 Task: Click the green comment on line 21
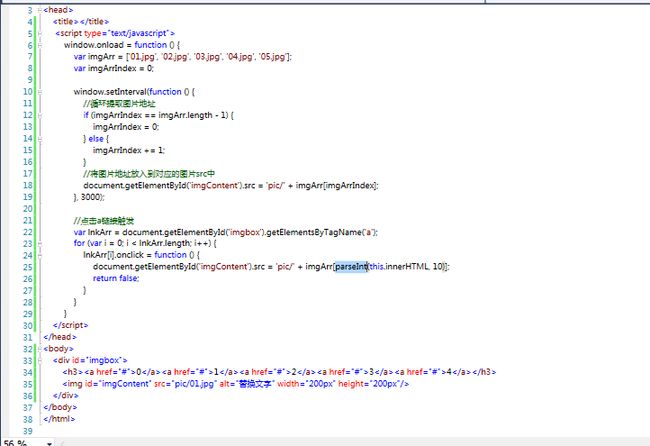point(104,220)
